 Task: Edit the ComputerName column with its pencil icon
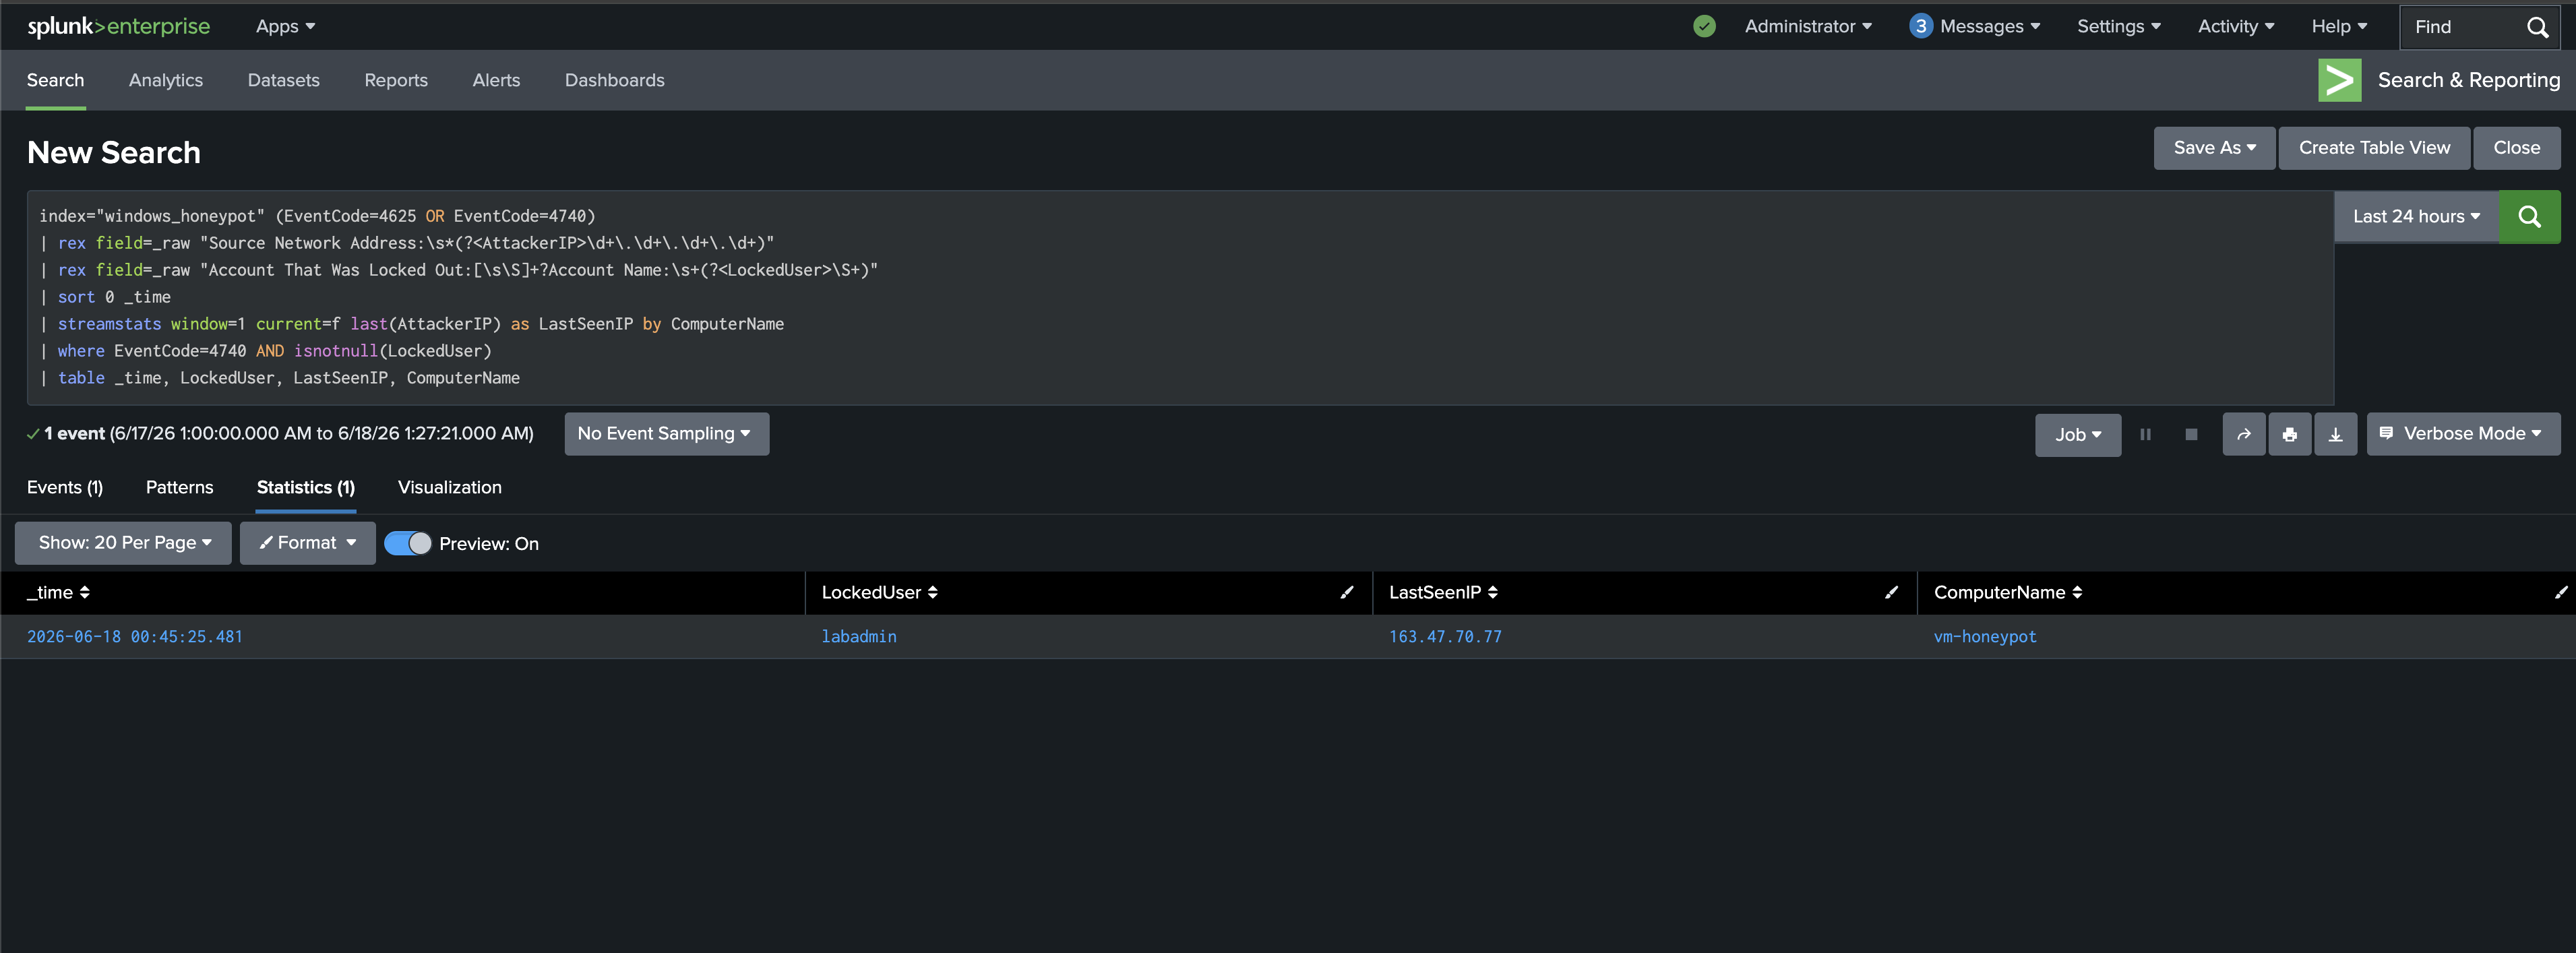pyautogui.click(x=2560, y=592)
